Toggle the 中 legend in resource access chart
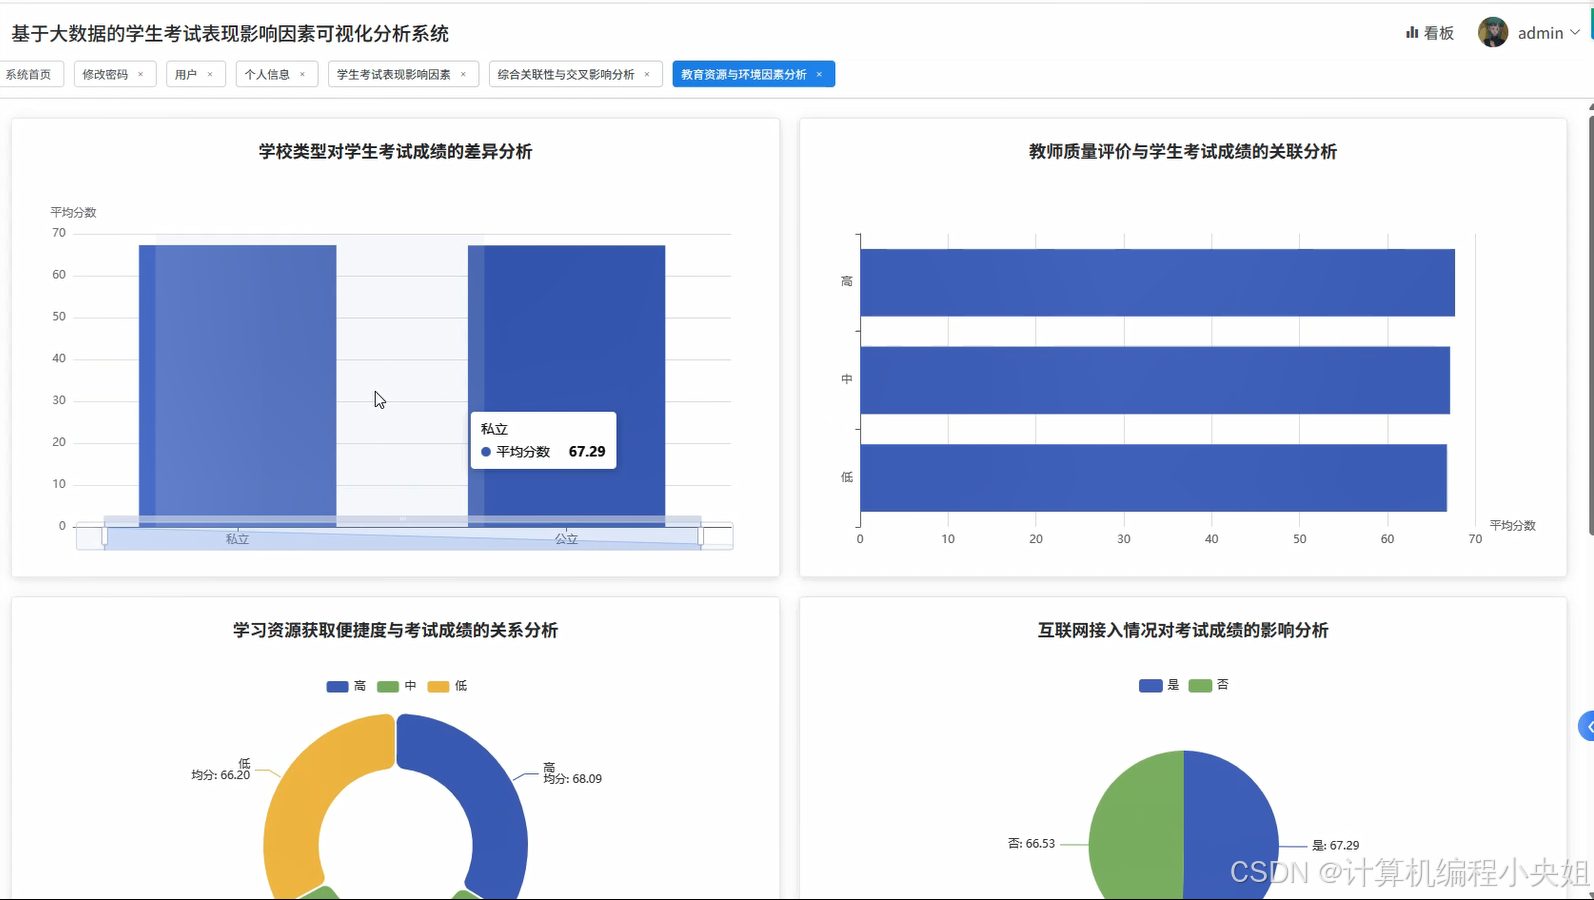The height and width of the screenshot is (900, 1594). 397,686
